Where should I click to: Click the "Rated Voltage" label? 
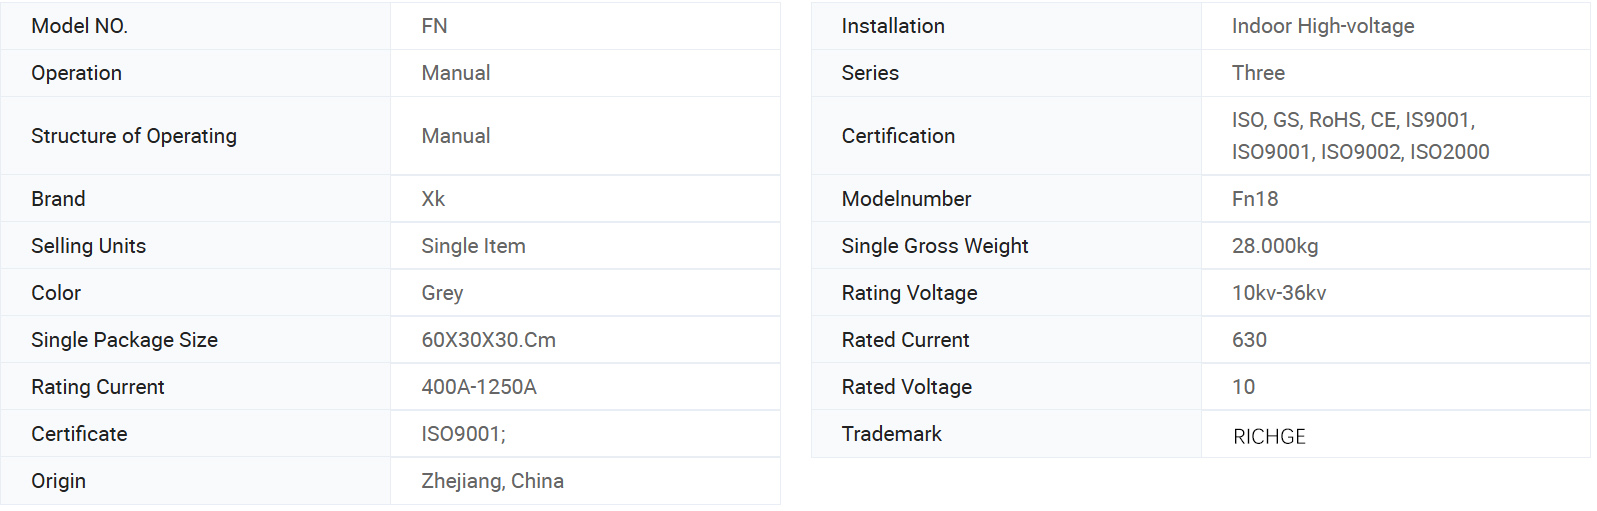click(906, 387)
